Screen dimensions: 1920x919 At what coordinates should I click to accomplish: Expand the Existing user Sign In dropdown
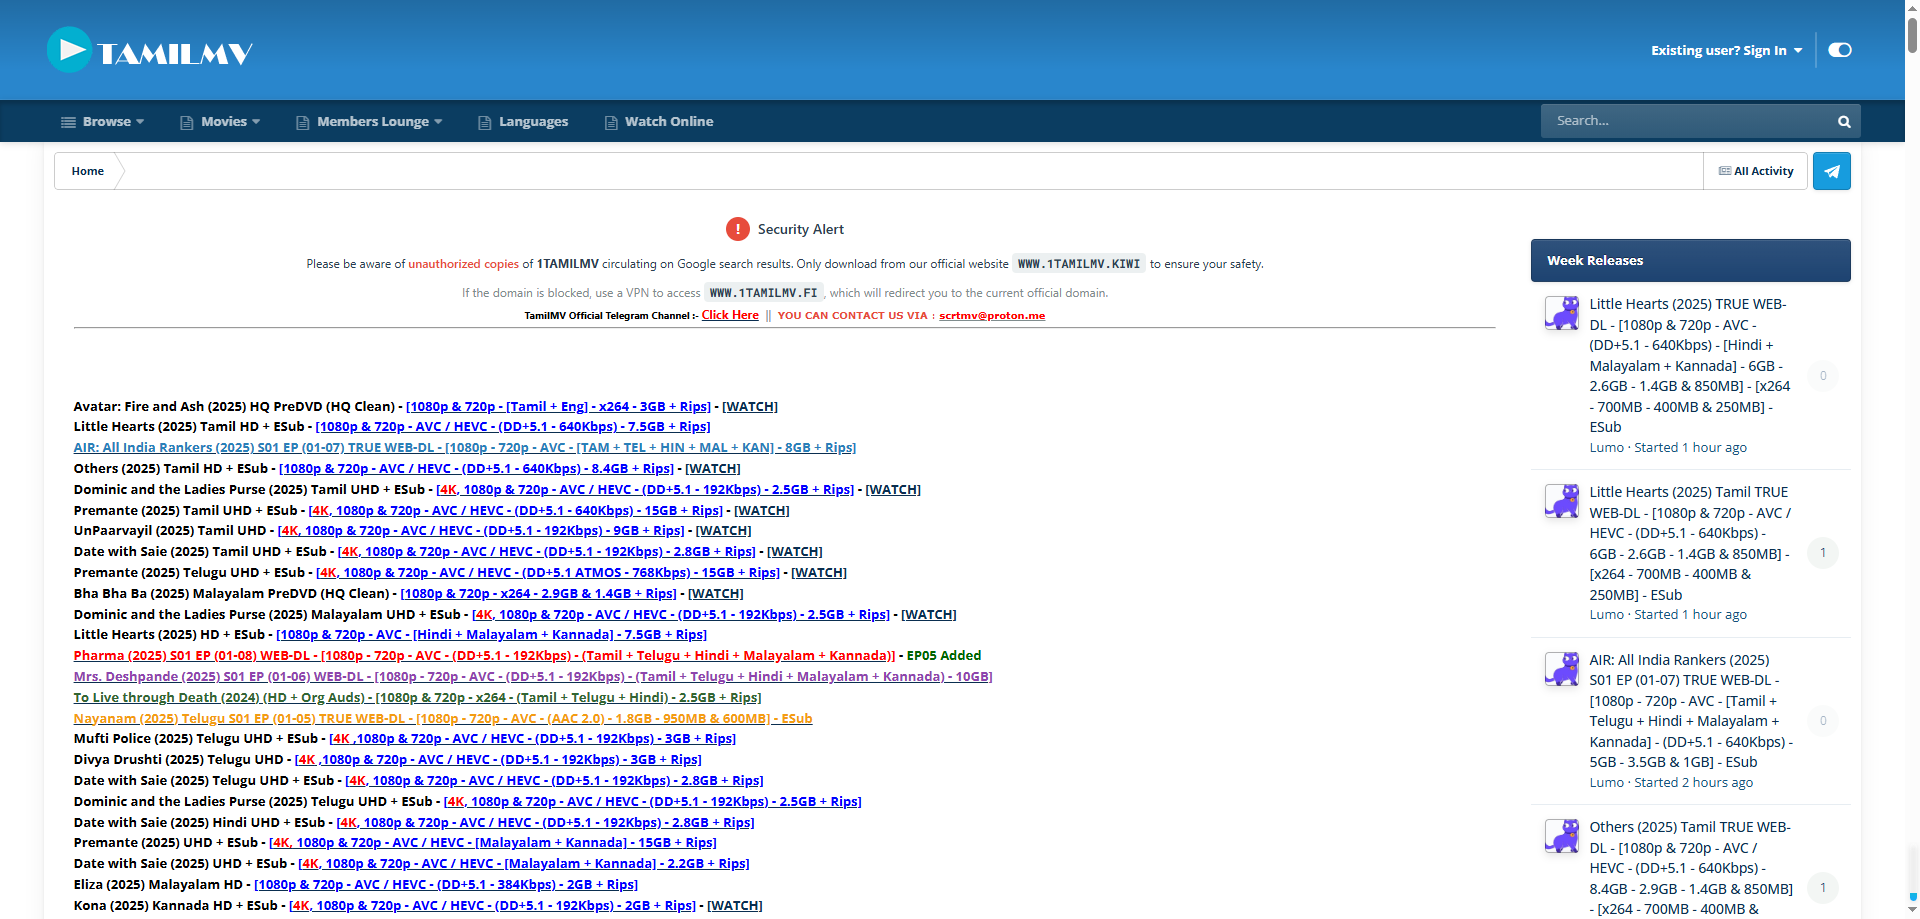[x=1725, y=49]
